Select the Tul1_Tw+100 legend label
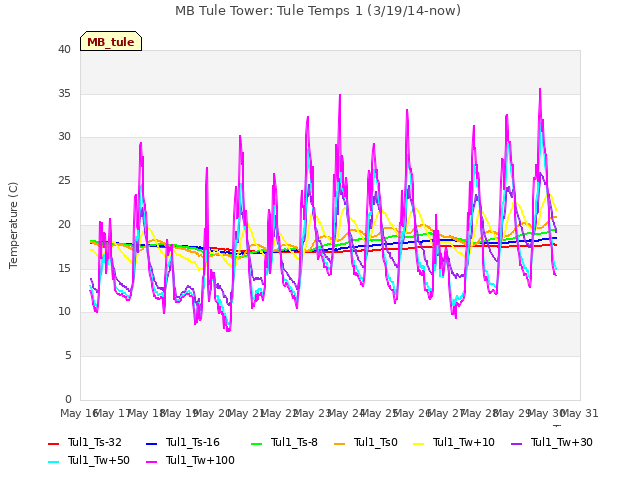 point(200,460)
